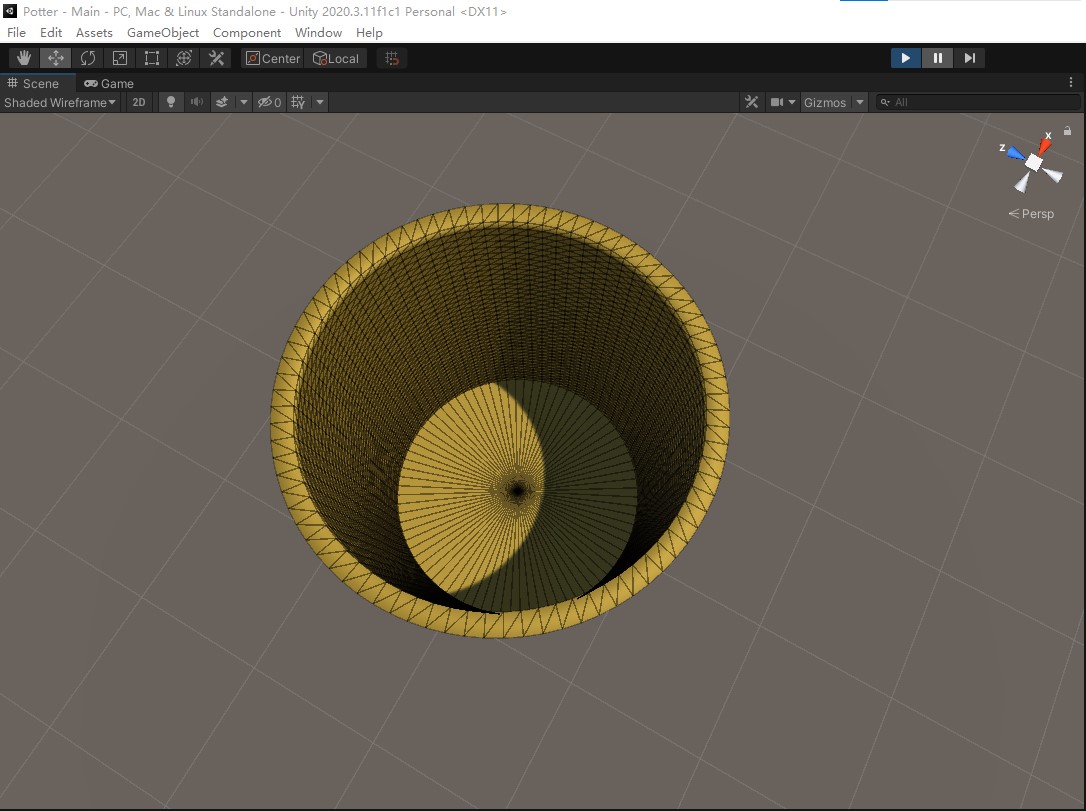Screen dimensions: 1086x811
Task: Toggle scene view rotation lock
Action: (1067, 130)
